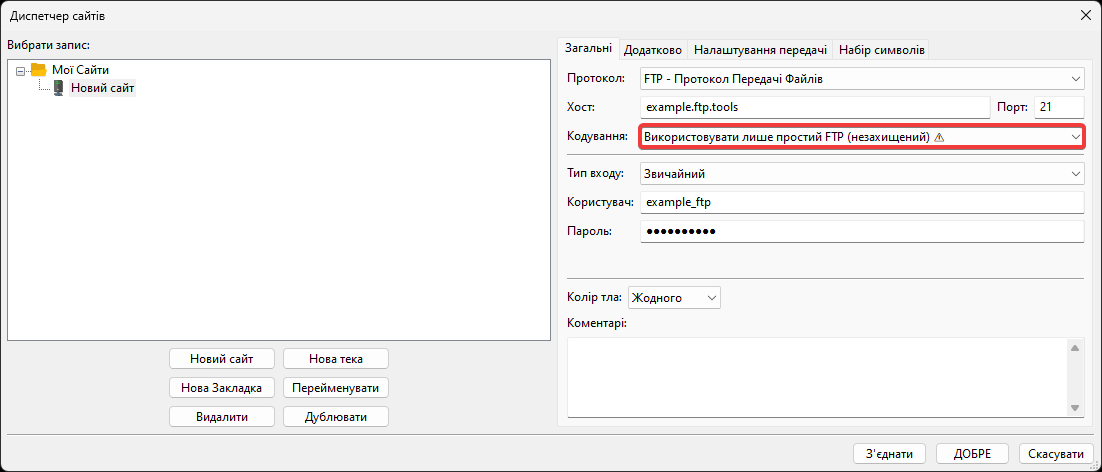The height and width of the screenshot is (472, 1102).
Task: Click the Видалити button
Action: [x=221, y=417]
